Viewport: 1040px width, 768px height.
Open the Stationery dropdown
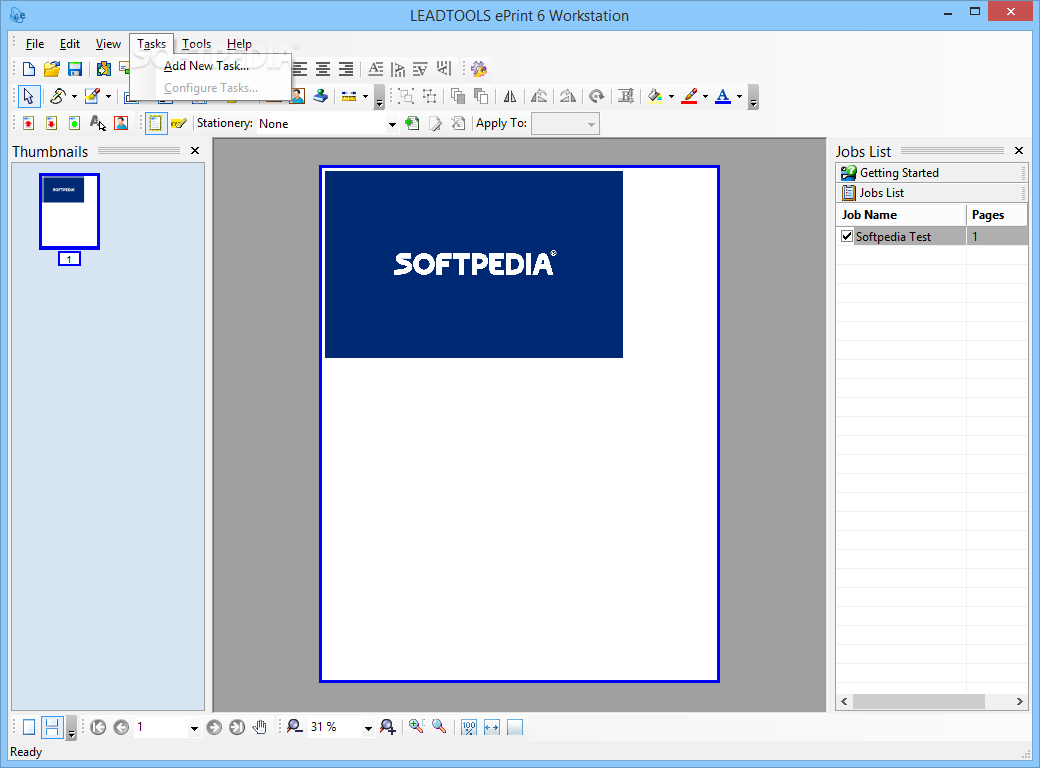pyautogui.click(x=392, y=124)
